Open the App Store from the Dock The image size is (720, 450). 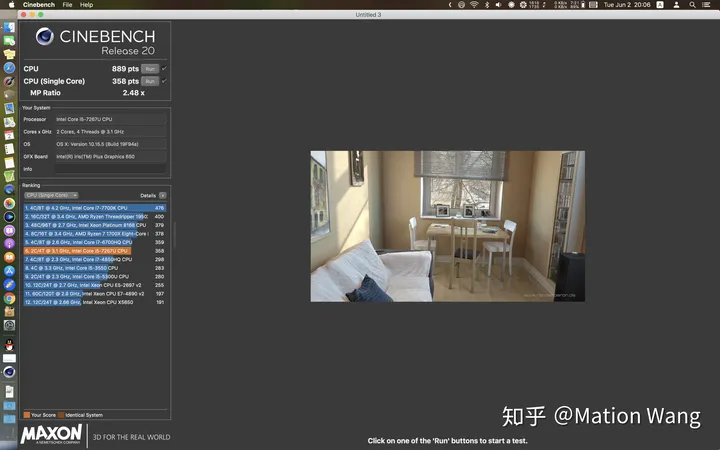point(9,271)
